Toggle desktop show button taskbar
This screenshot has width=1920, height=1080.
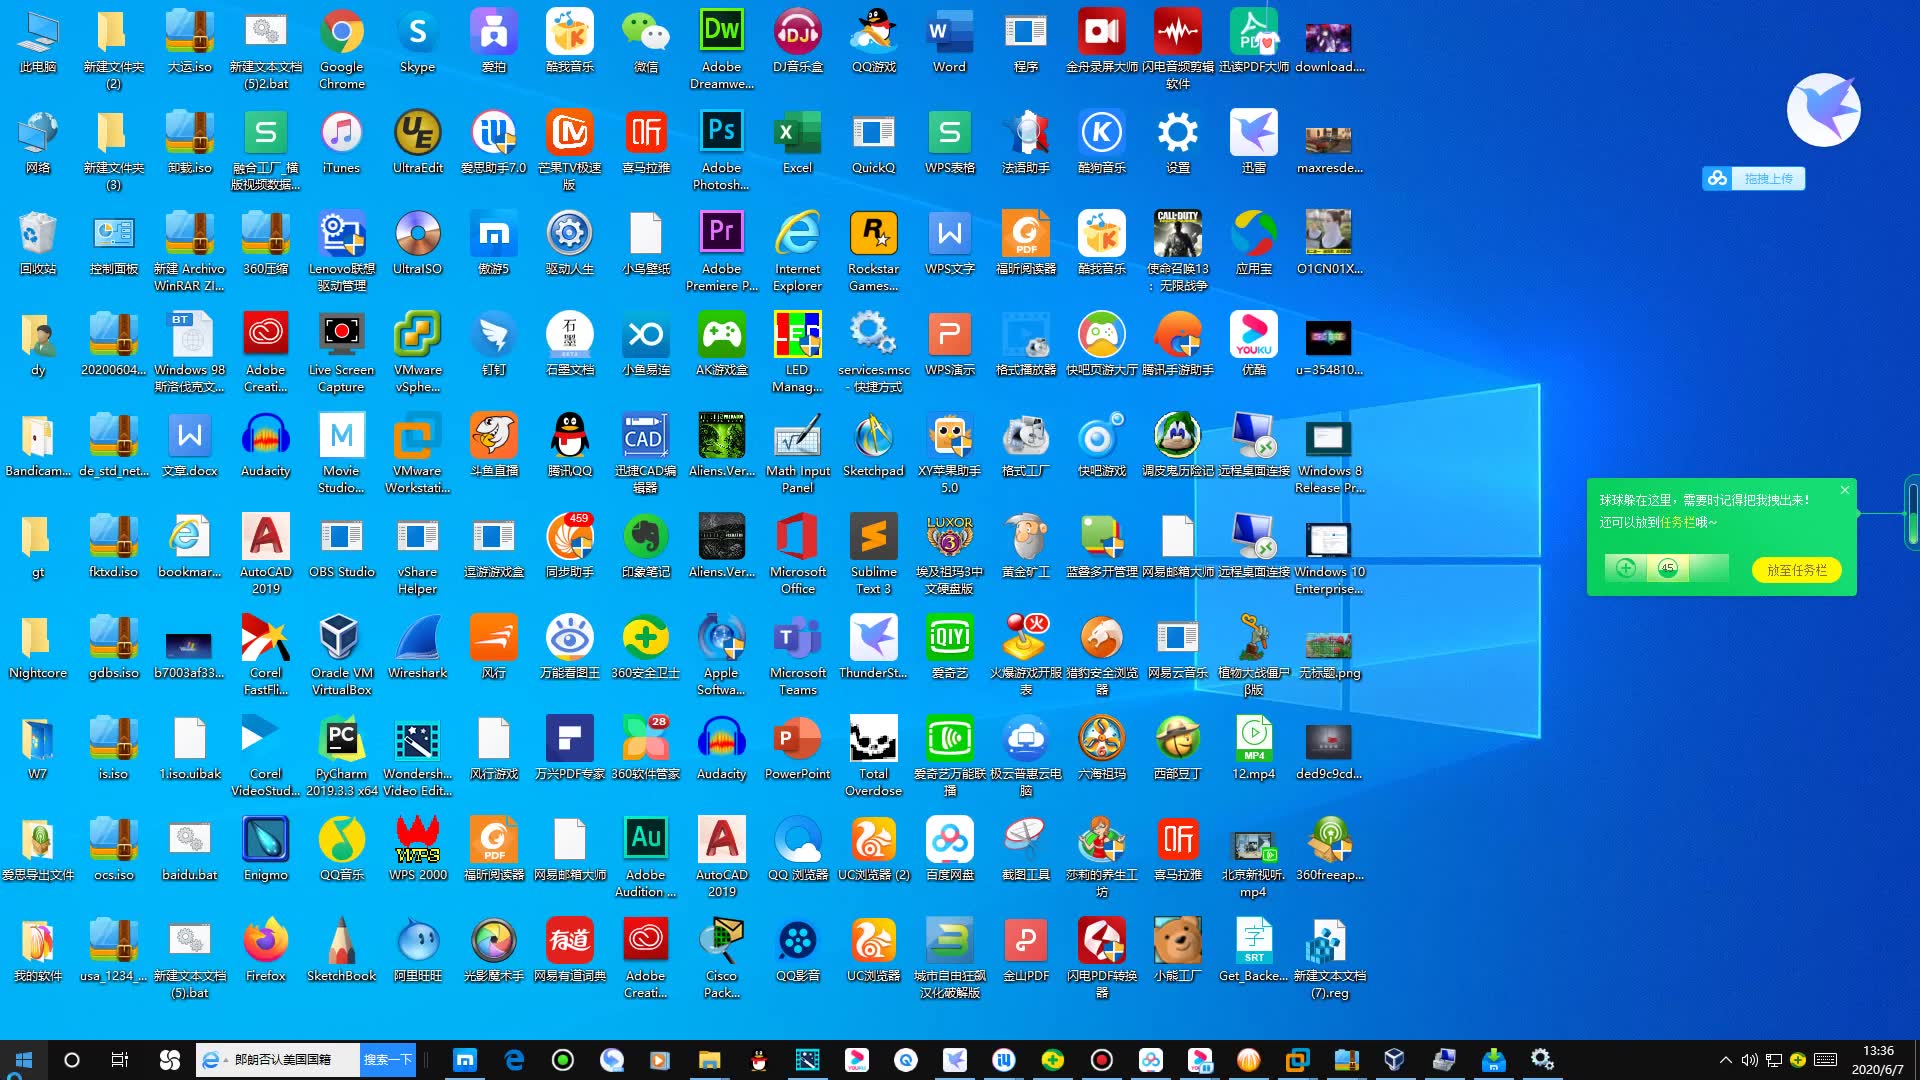click(x=1916, y=1059)
